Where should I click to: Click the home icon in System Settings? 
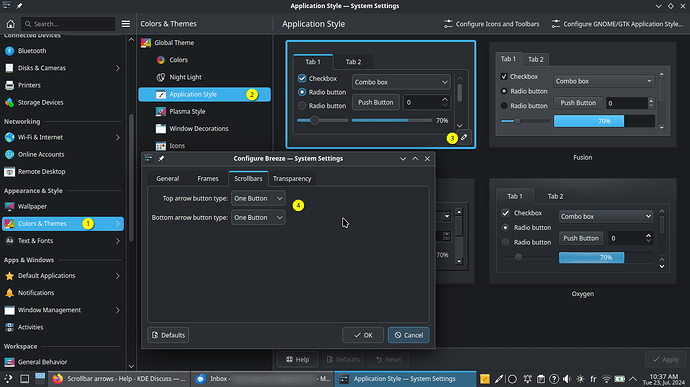[x=11, y=24]
